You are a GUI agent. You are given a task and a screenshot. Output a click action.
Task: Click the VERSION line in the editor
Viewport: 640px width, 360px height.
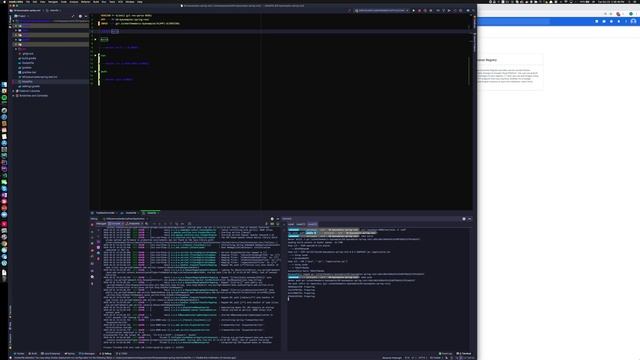click(x=126, y=16)
